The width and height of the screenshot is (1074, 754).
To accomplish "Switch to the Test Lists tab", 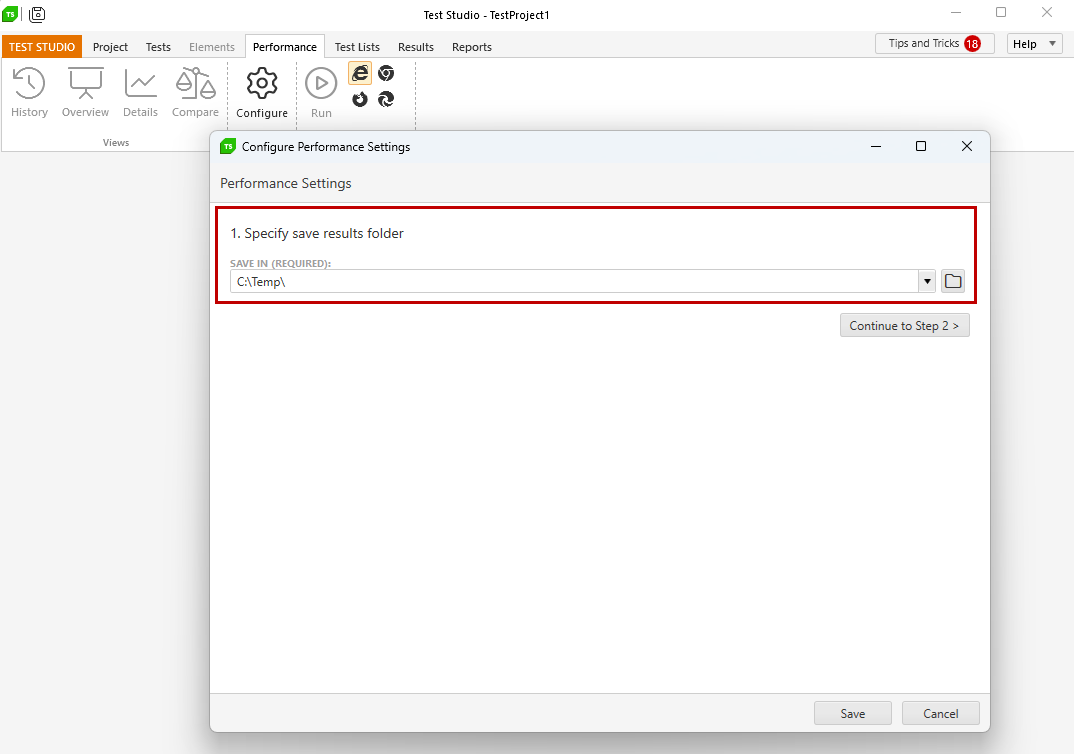I will click(x=357, y=47).
